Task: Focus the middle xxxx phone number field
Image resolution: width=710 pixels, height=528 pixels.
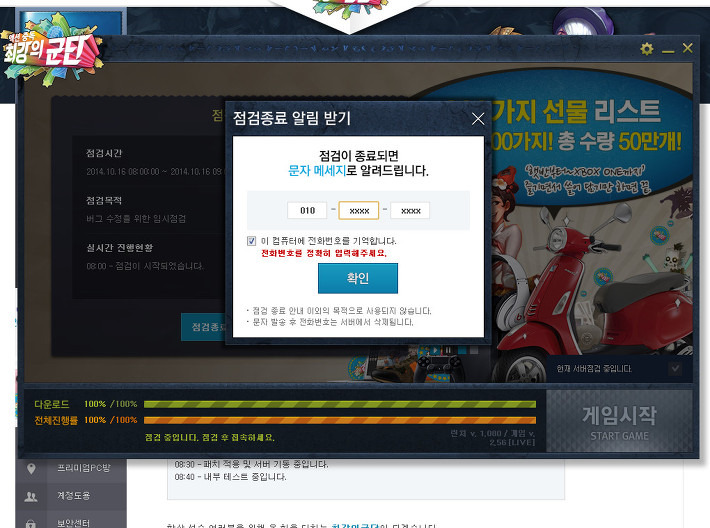Action: click(359, 211)
